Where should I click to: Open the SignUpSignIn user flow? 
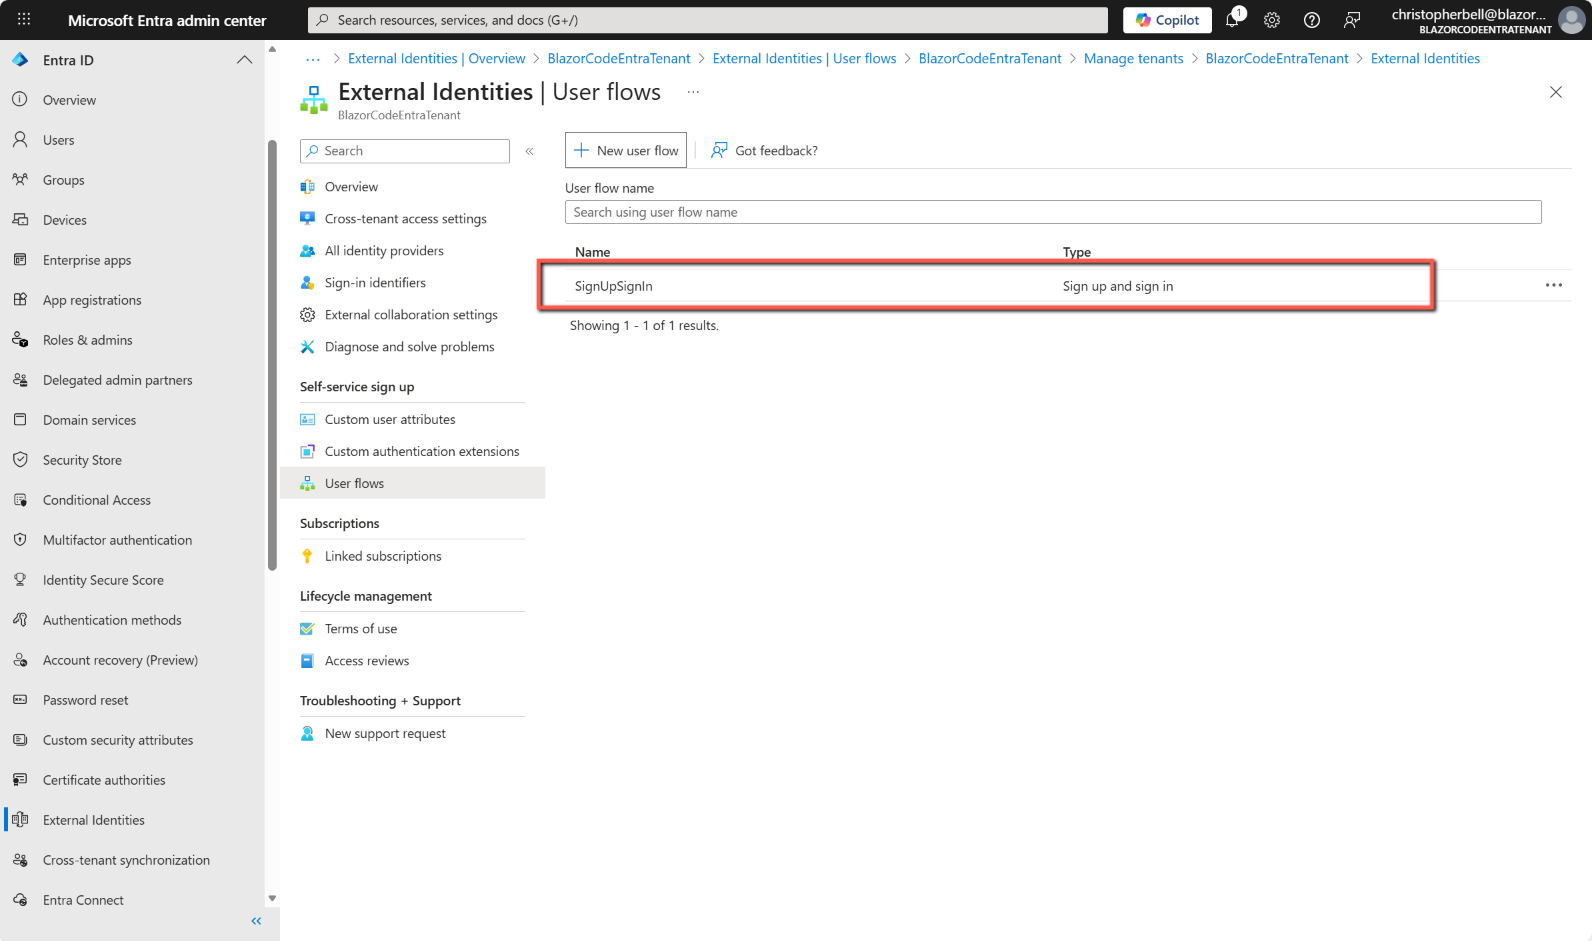tap(613, 286)
